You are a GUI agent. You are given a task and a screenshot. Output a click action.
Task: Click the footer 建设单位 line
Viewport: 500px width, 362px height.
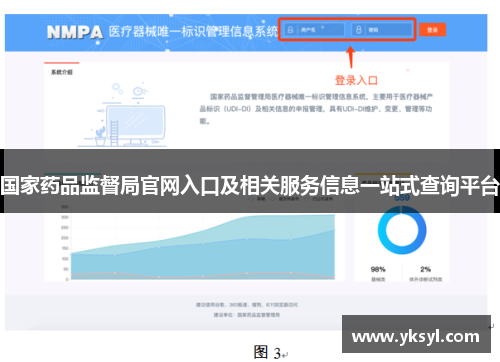pyautogui.click(x=247, y=315)
